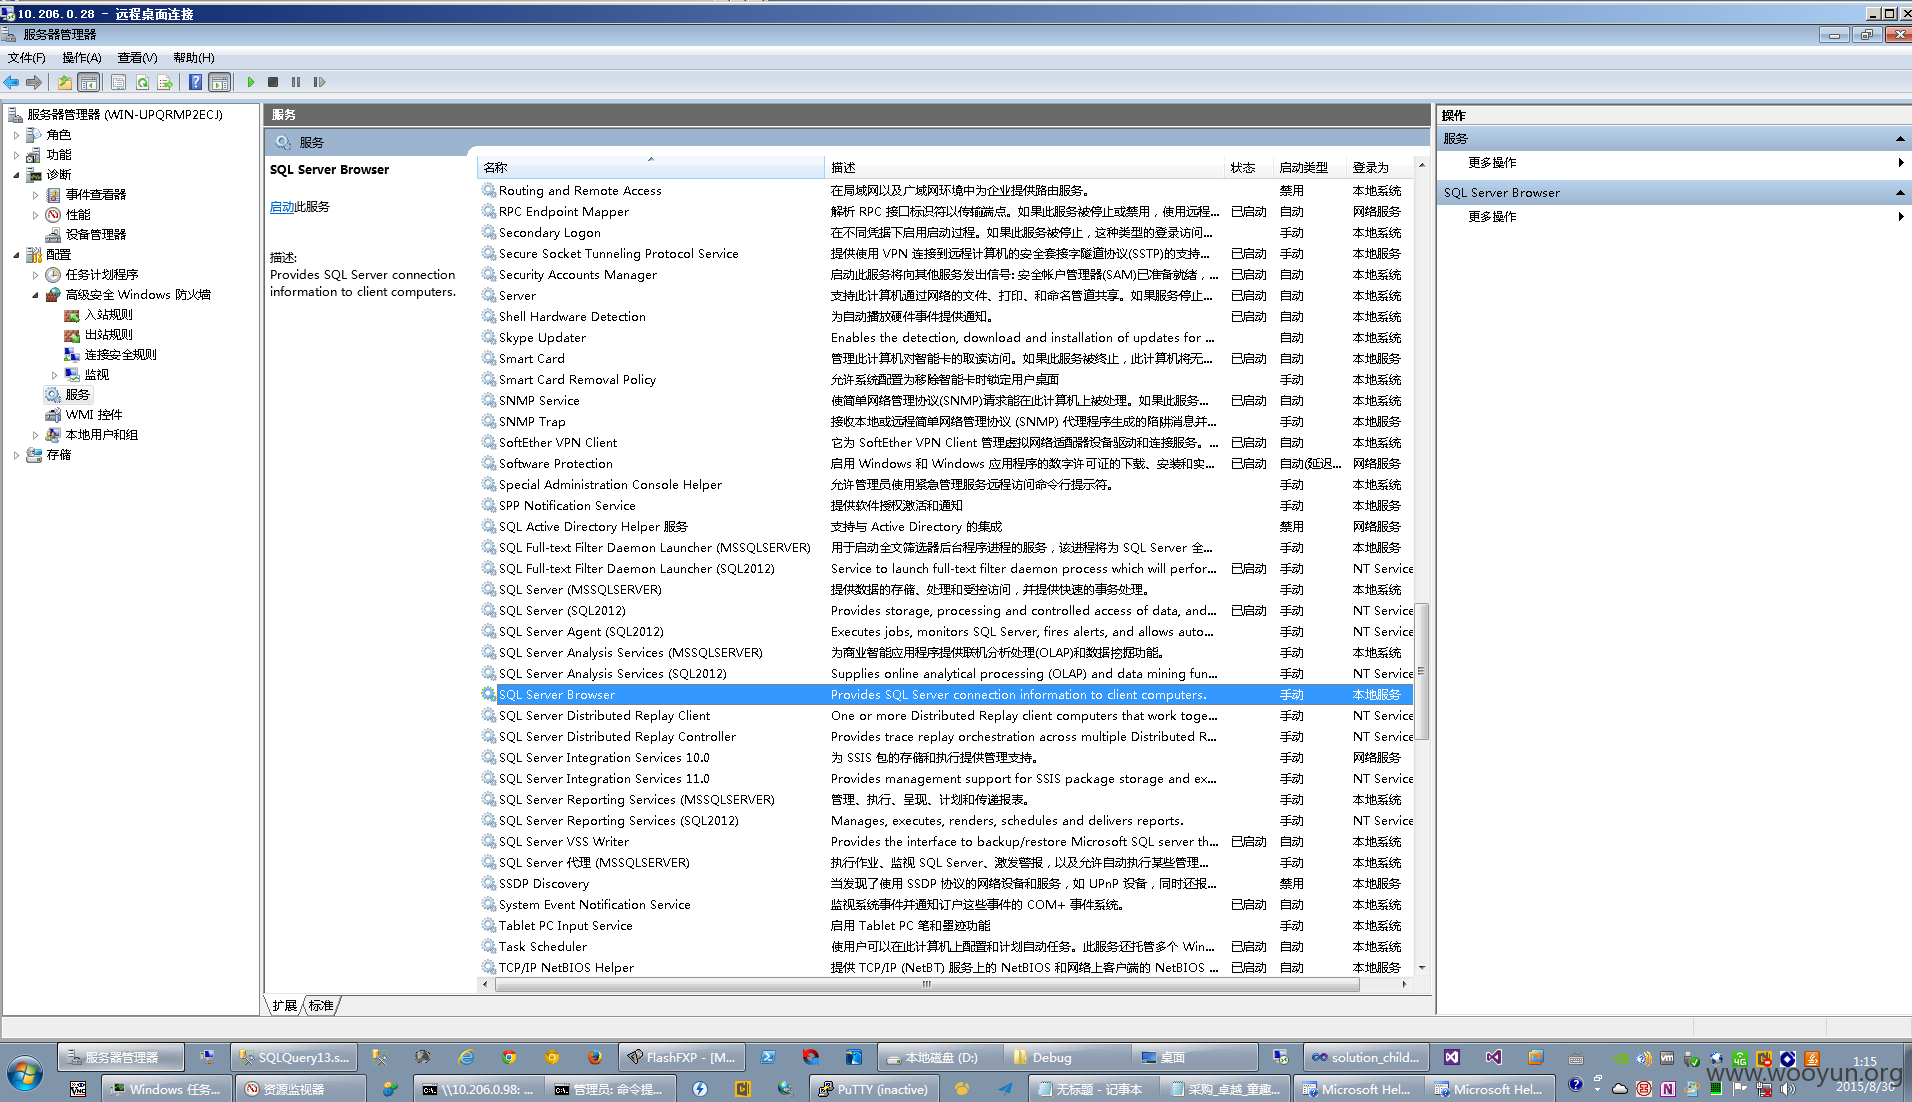Image resolution: width=1912 pixels, height=1102 pixels.
Task: Sort services by 登录为 column header
Action: 1380,167
